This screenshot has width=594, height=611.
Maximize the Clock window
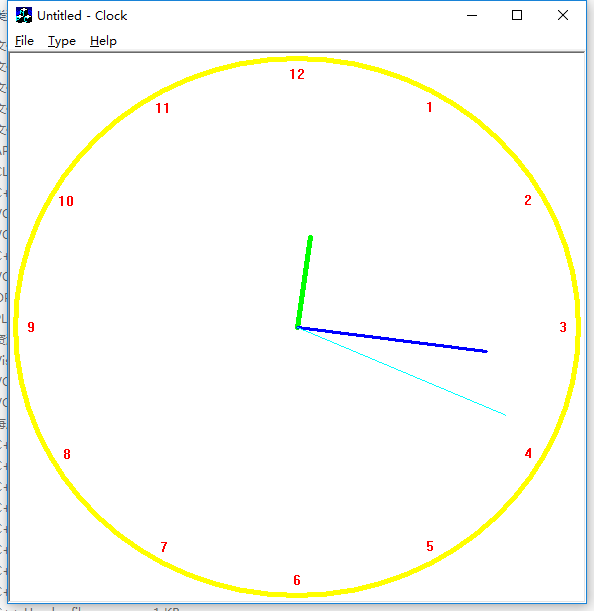click(517, 16)
